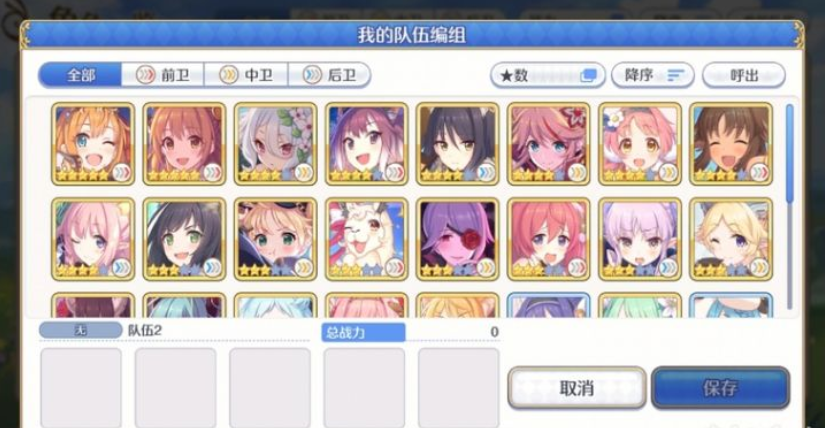The image size is (825, 428).
Task: Click the first empty team slot
Action: [x=81, y=387]
